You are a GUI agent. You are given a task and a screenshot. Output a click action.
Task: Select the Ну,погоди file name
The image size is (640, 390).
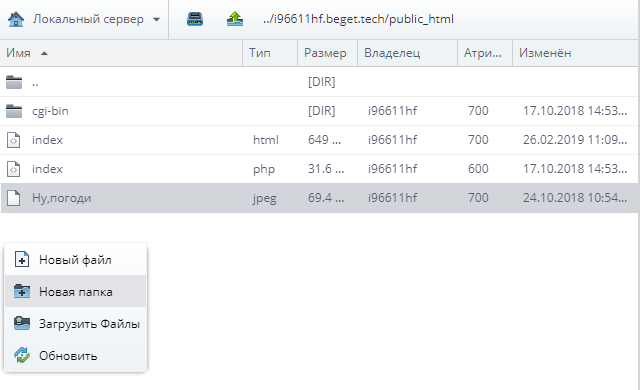click(x=62, y=198)
